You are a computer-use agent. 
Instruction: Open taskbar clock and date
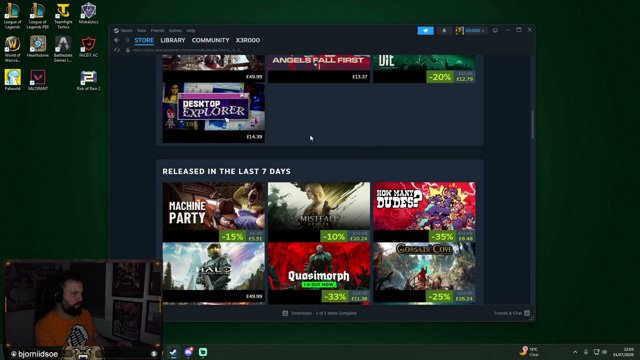coord(623,352)
